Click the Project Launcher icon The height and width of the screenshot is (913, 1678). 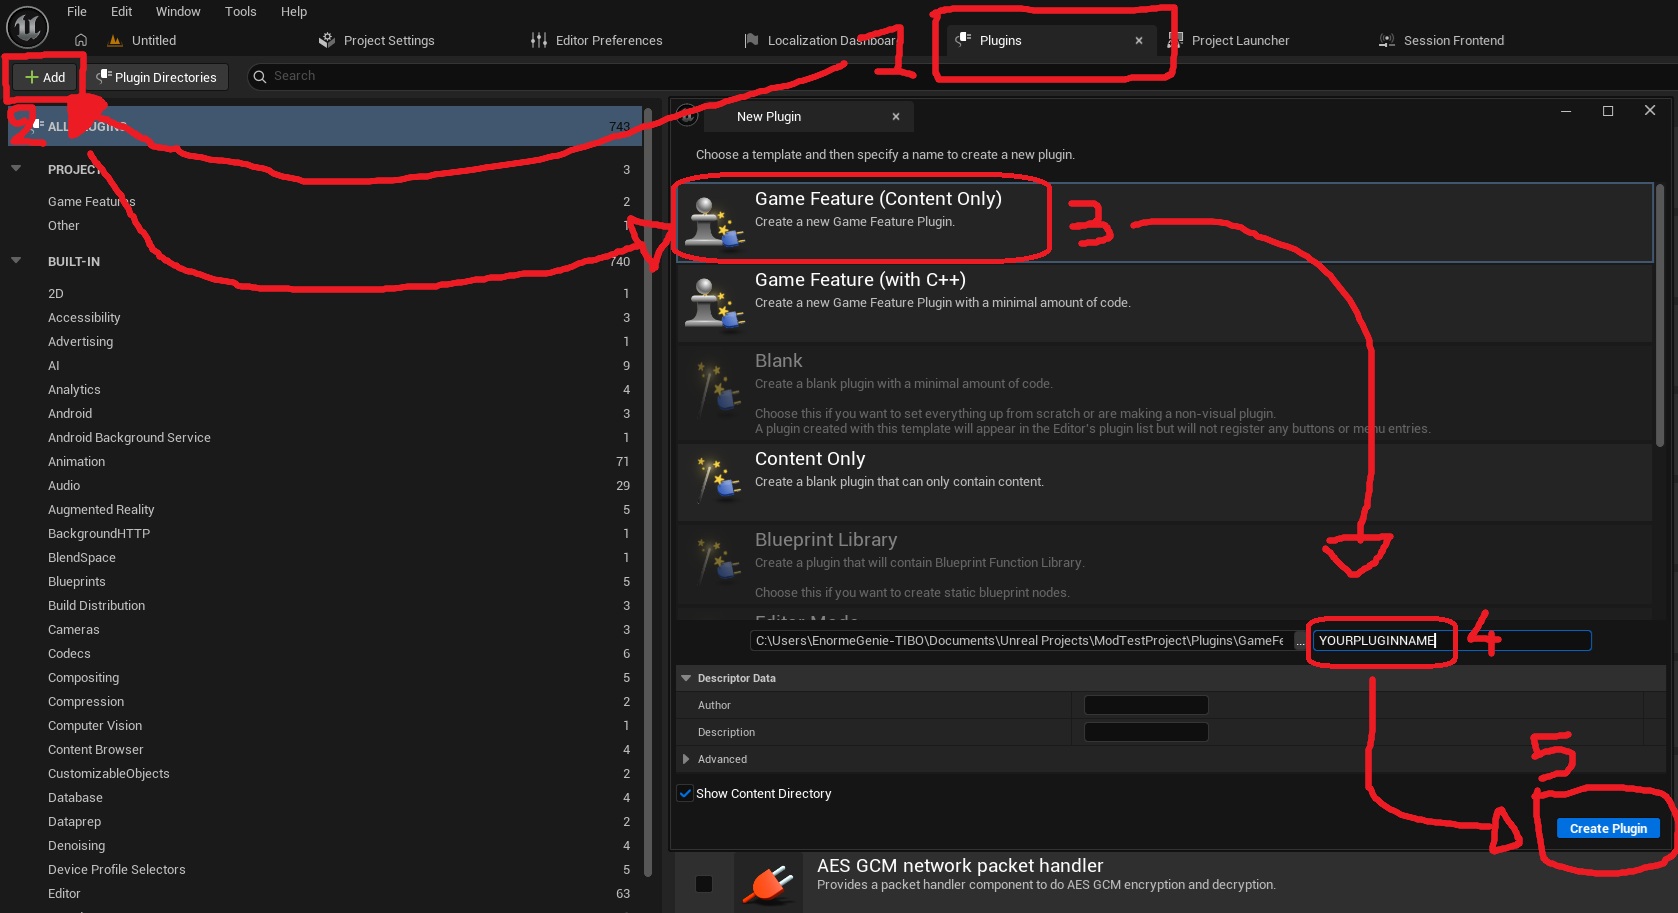coord(1175,40)
